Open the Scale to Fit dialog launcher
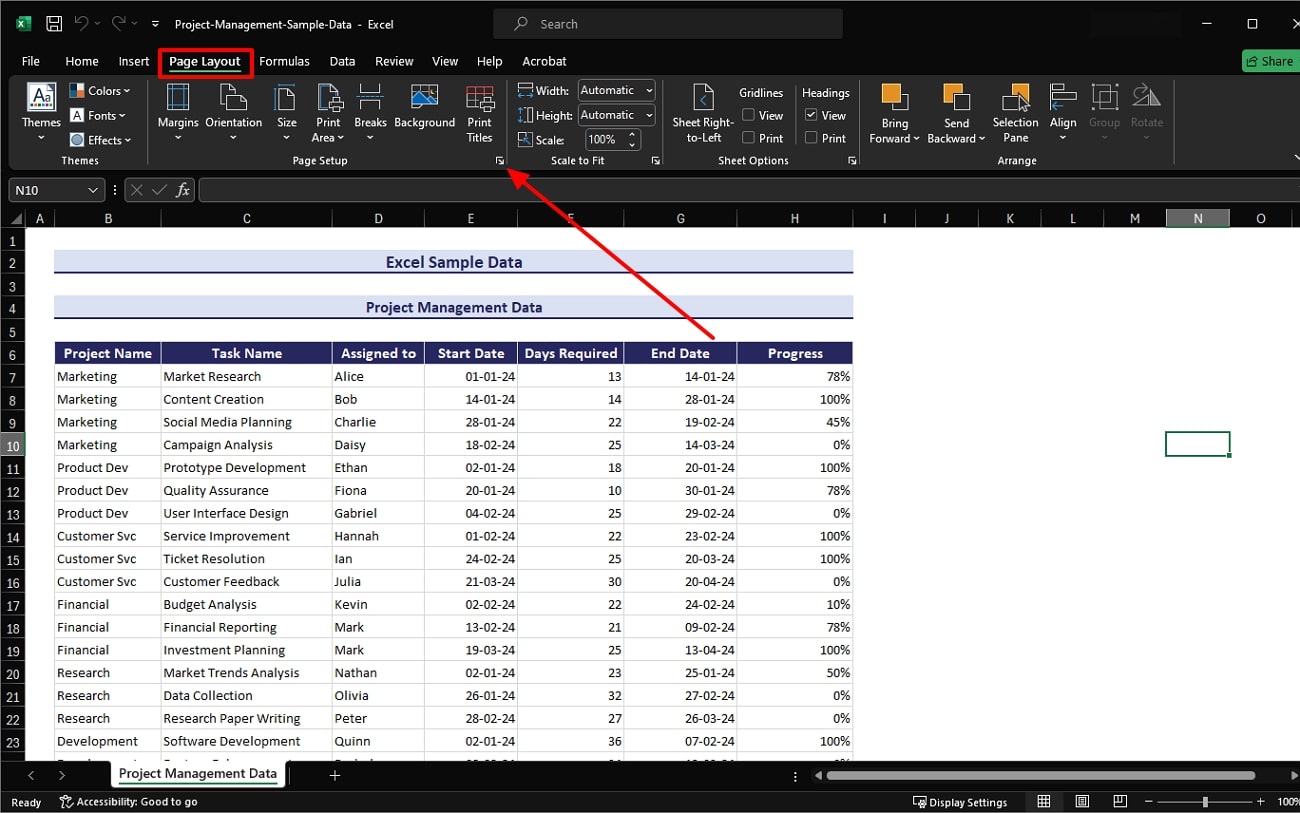The height and width of the screenshot is (813, 1300). click(x=656, y=160)
